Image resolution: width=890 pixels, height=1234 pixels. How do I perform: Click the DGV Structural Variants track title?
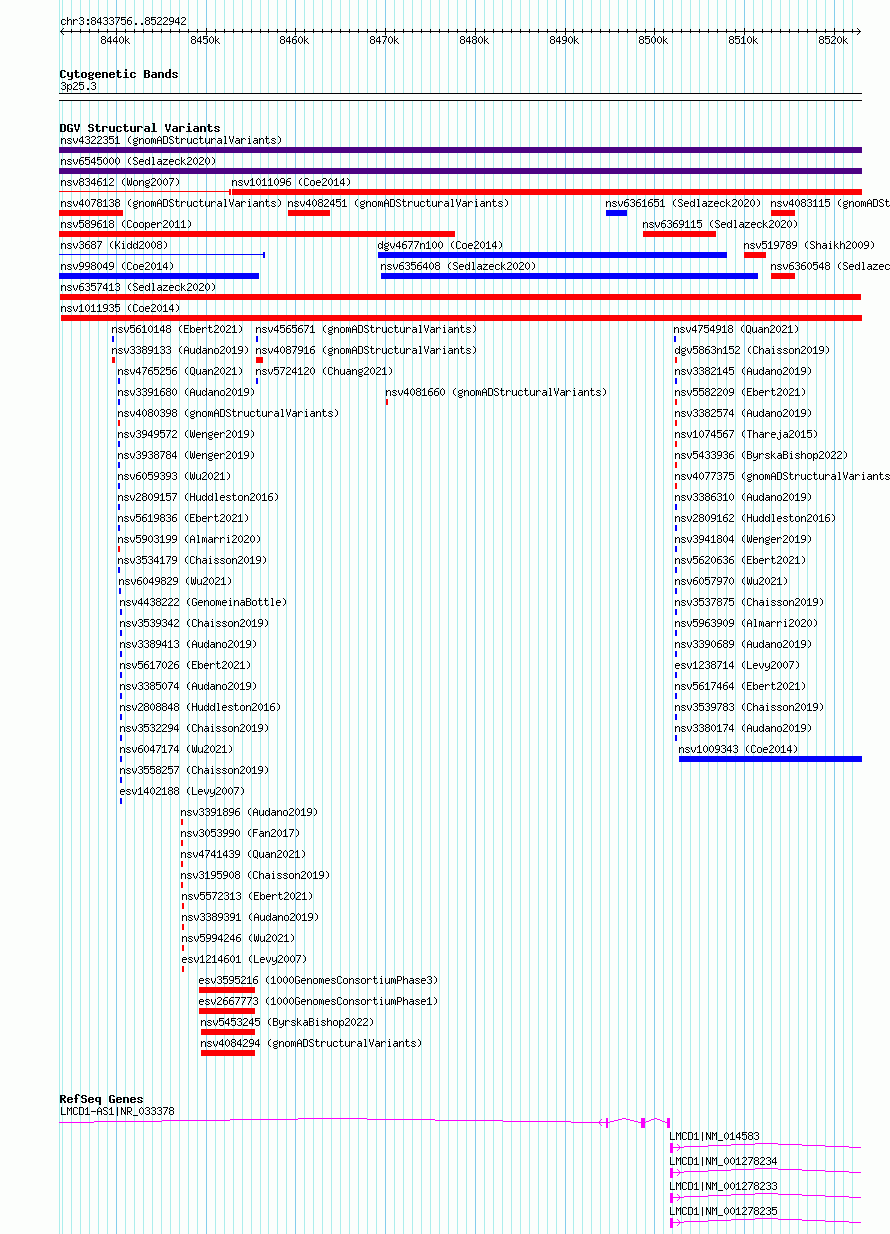(140, 128)
